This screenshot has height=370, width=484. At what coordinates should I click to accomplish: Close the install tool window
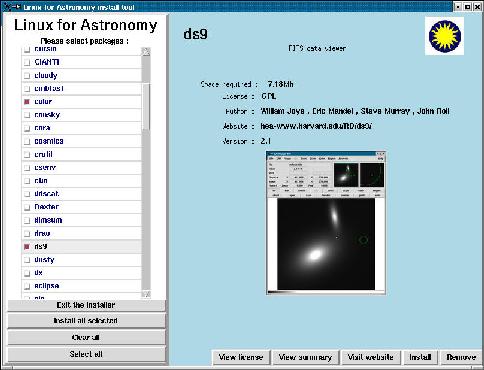coord(477,7)
